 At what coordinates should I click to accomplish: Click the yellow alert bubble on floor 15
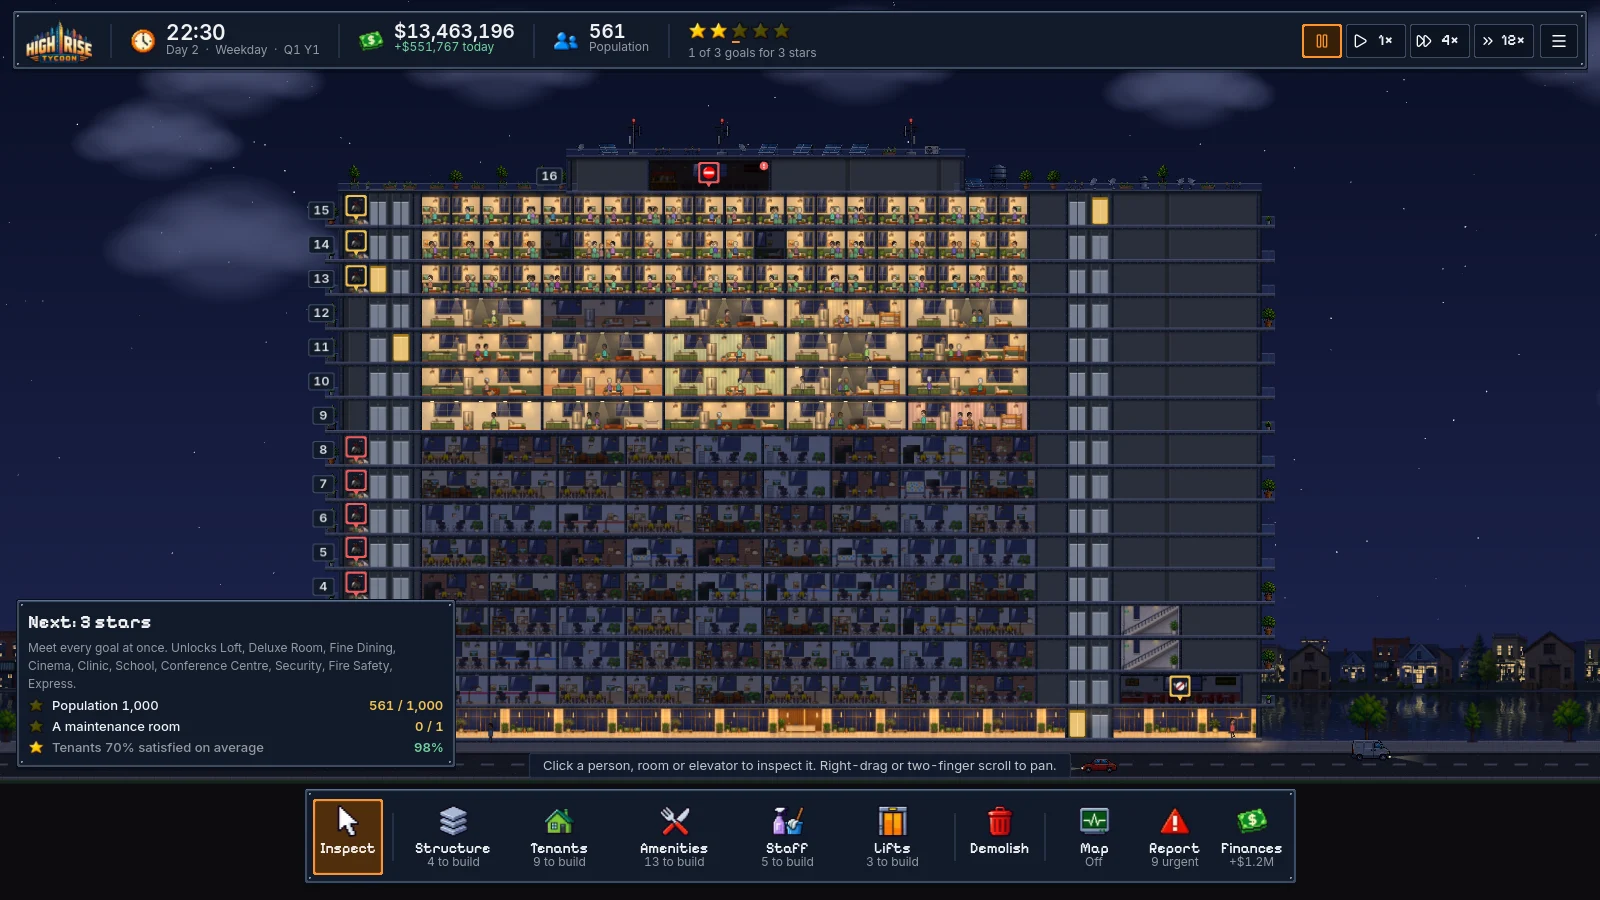356,207
